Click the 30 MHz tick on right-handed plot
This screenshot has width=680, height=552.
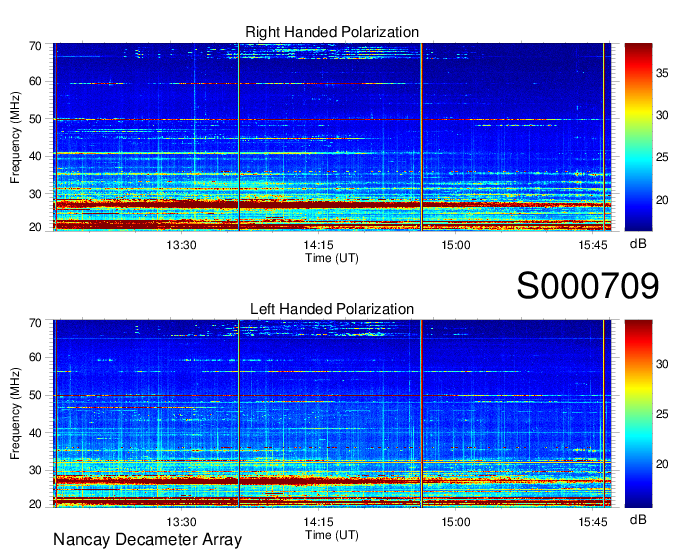(35, 194)
